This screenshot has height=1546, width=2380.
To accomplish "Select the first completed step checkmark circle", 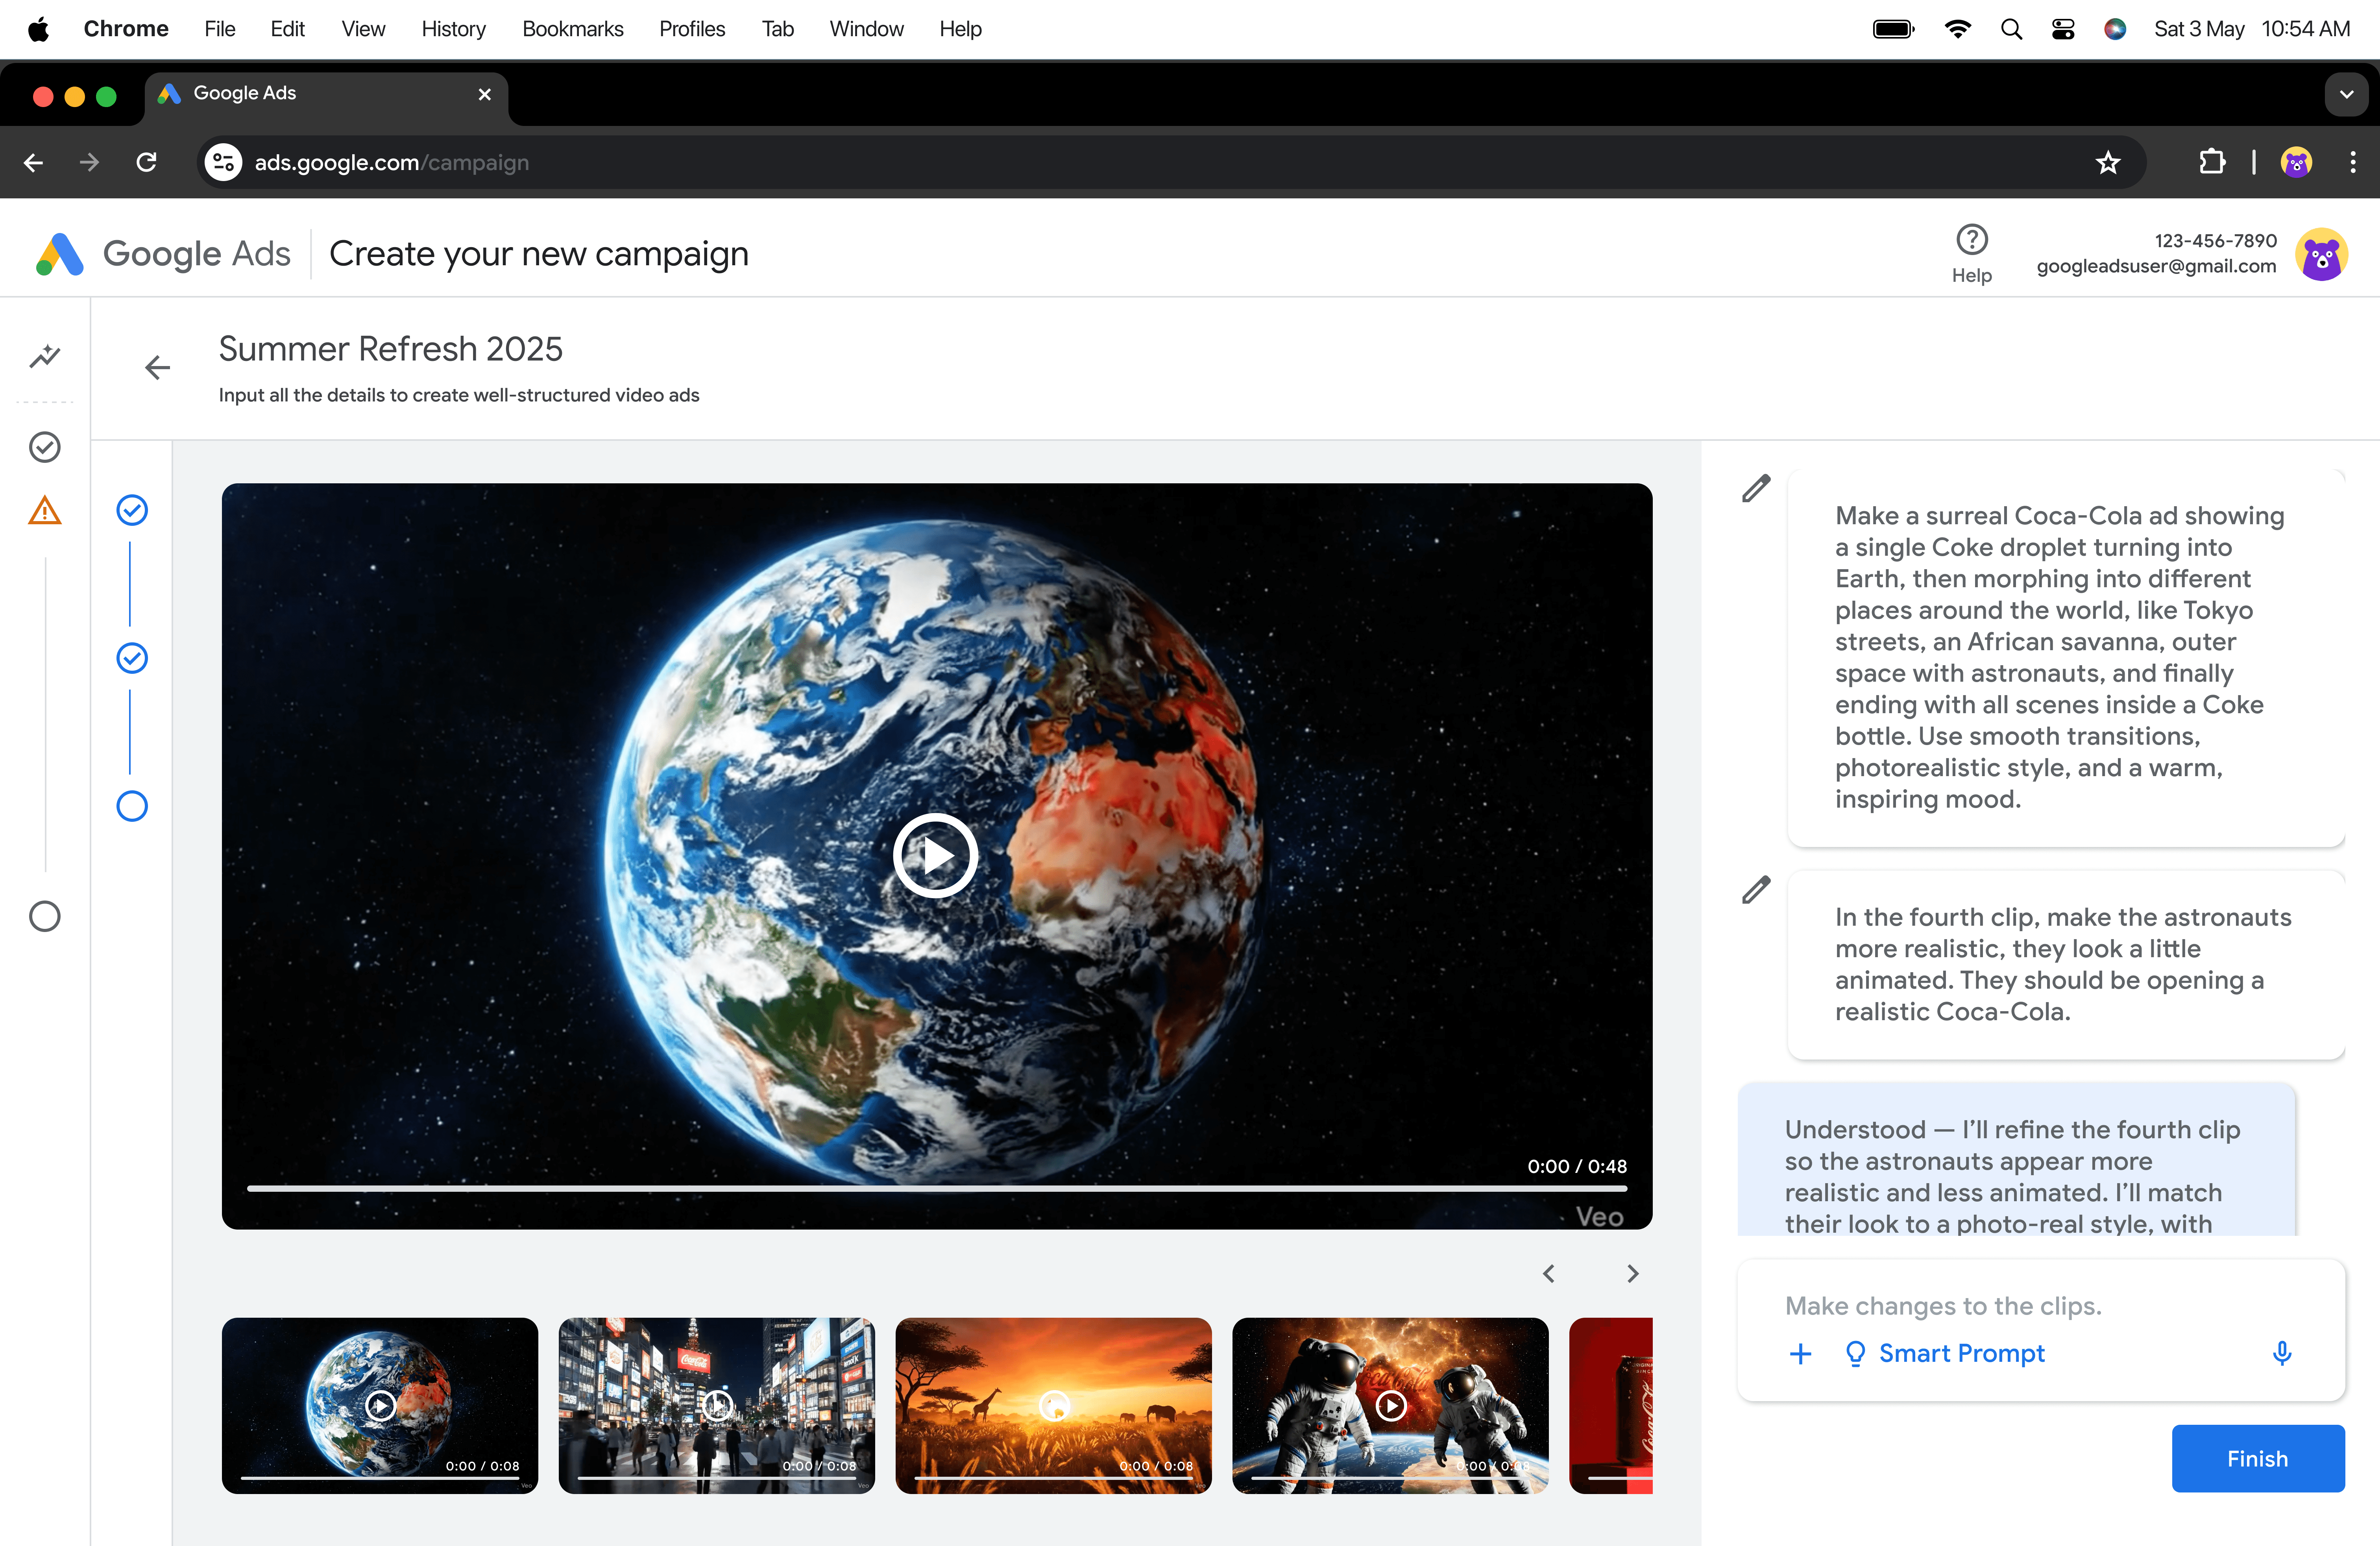I will point(132,510).
